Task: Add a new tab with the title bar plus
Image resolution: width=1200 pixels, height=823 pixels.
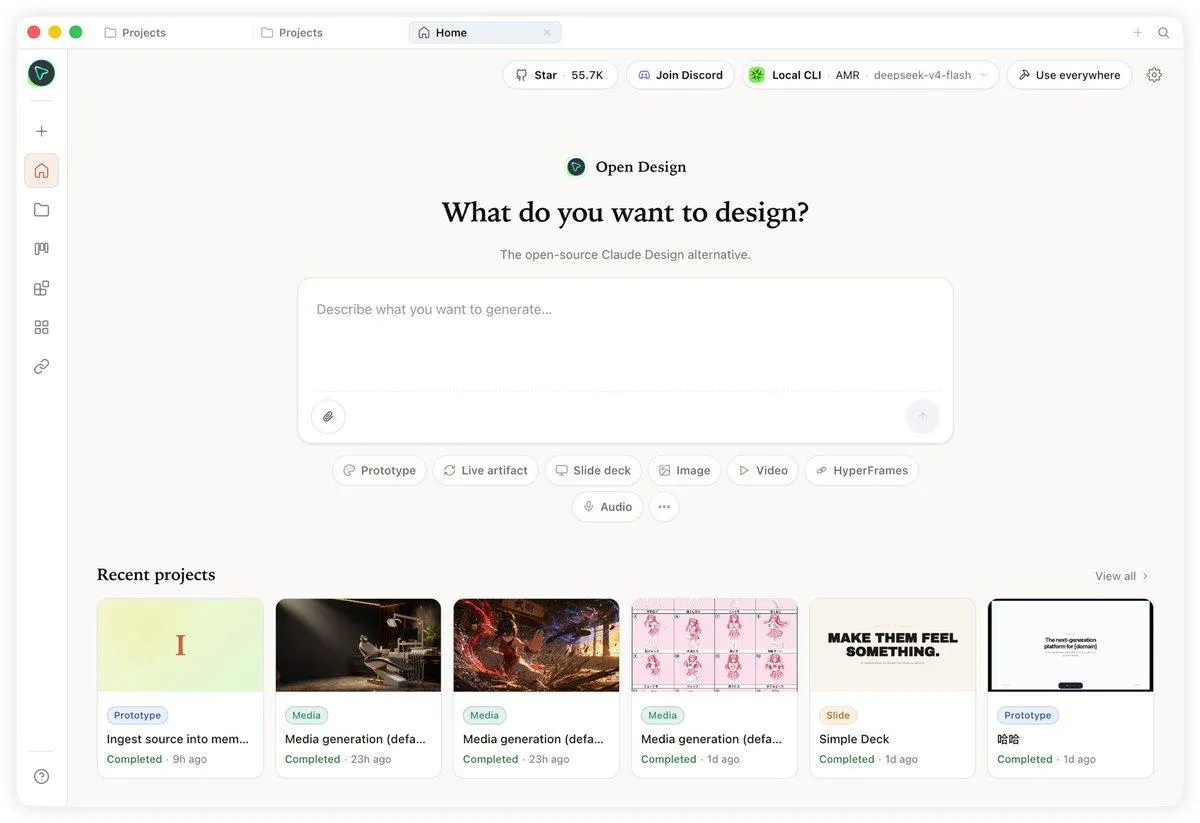Action: point(1138,33)
